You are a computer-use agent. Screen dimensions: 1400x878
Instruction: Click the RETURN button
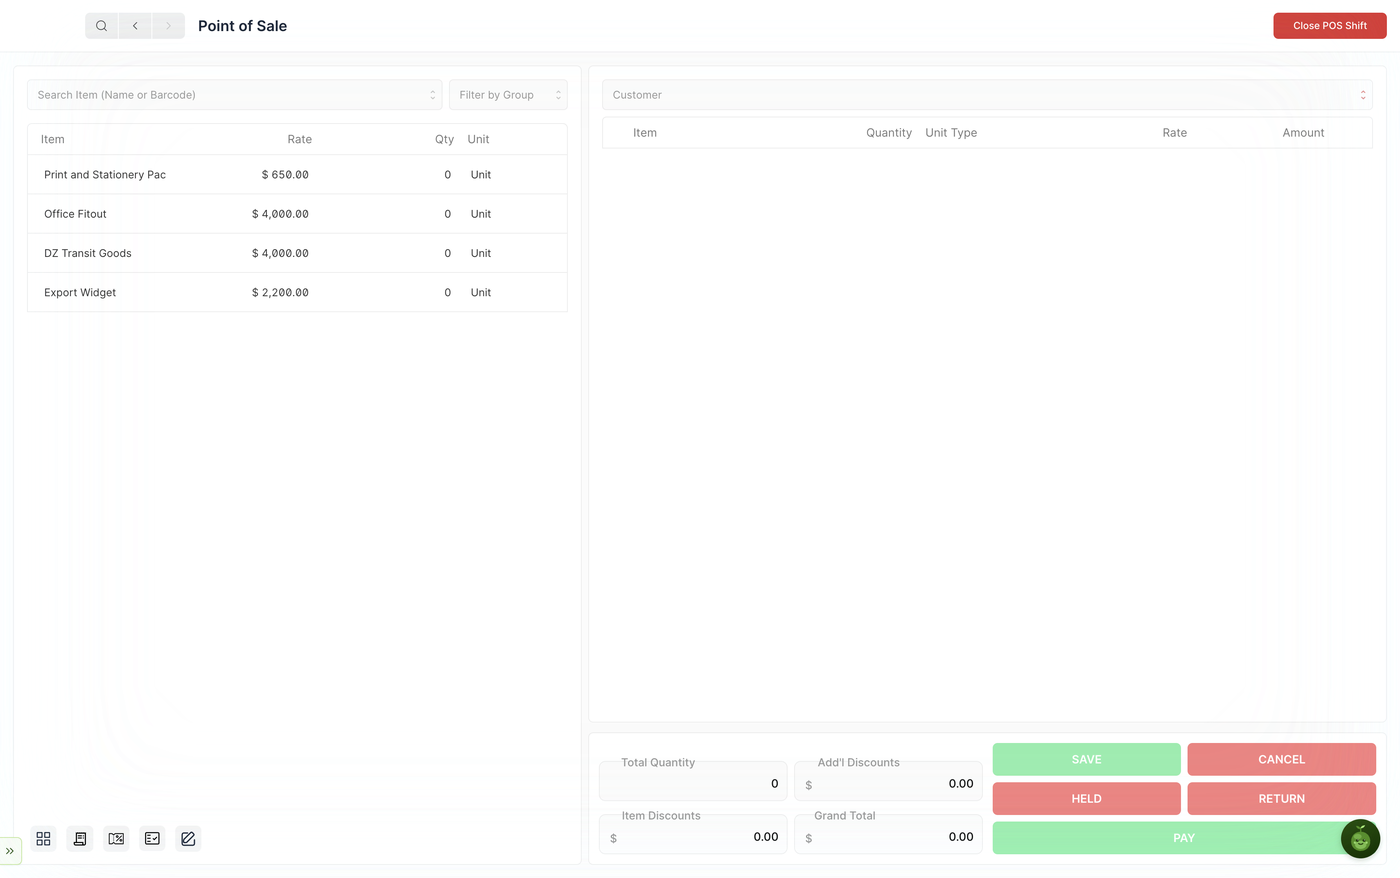(x=1281, y=799)
